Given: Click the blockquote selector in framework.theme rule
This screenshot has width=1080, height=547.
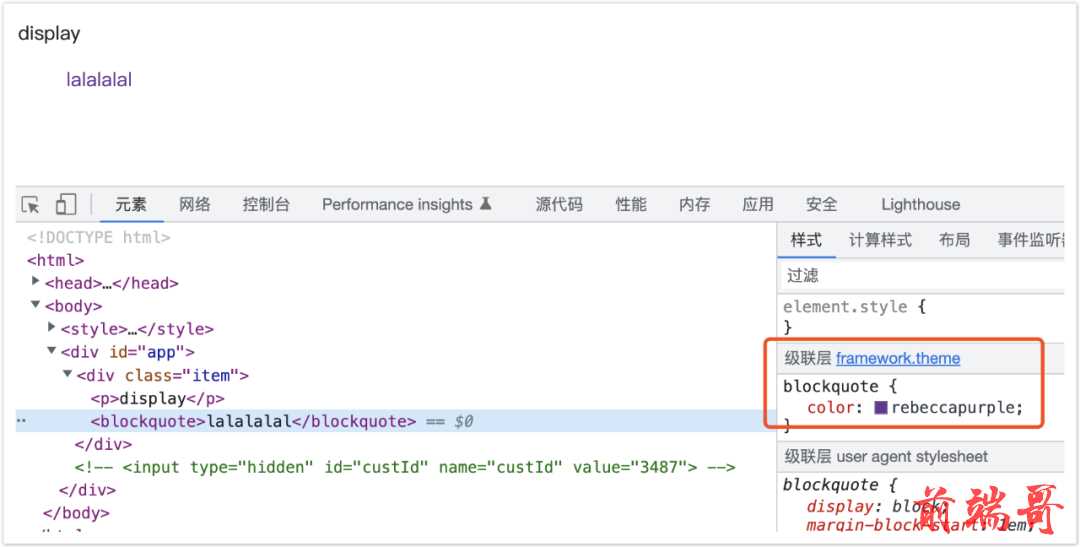Looking at the screenshot, I should coord(831,386).
